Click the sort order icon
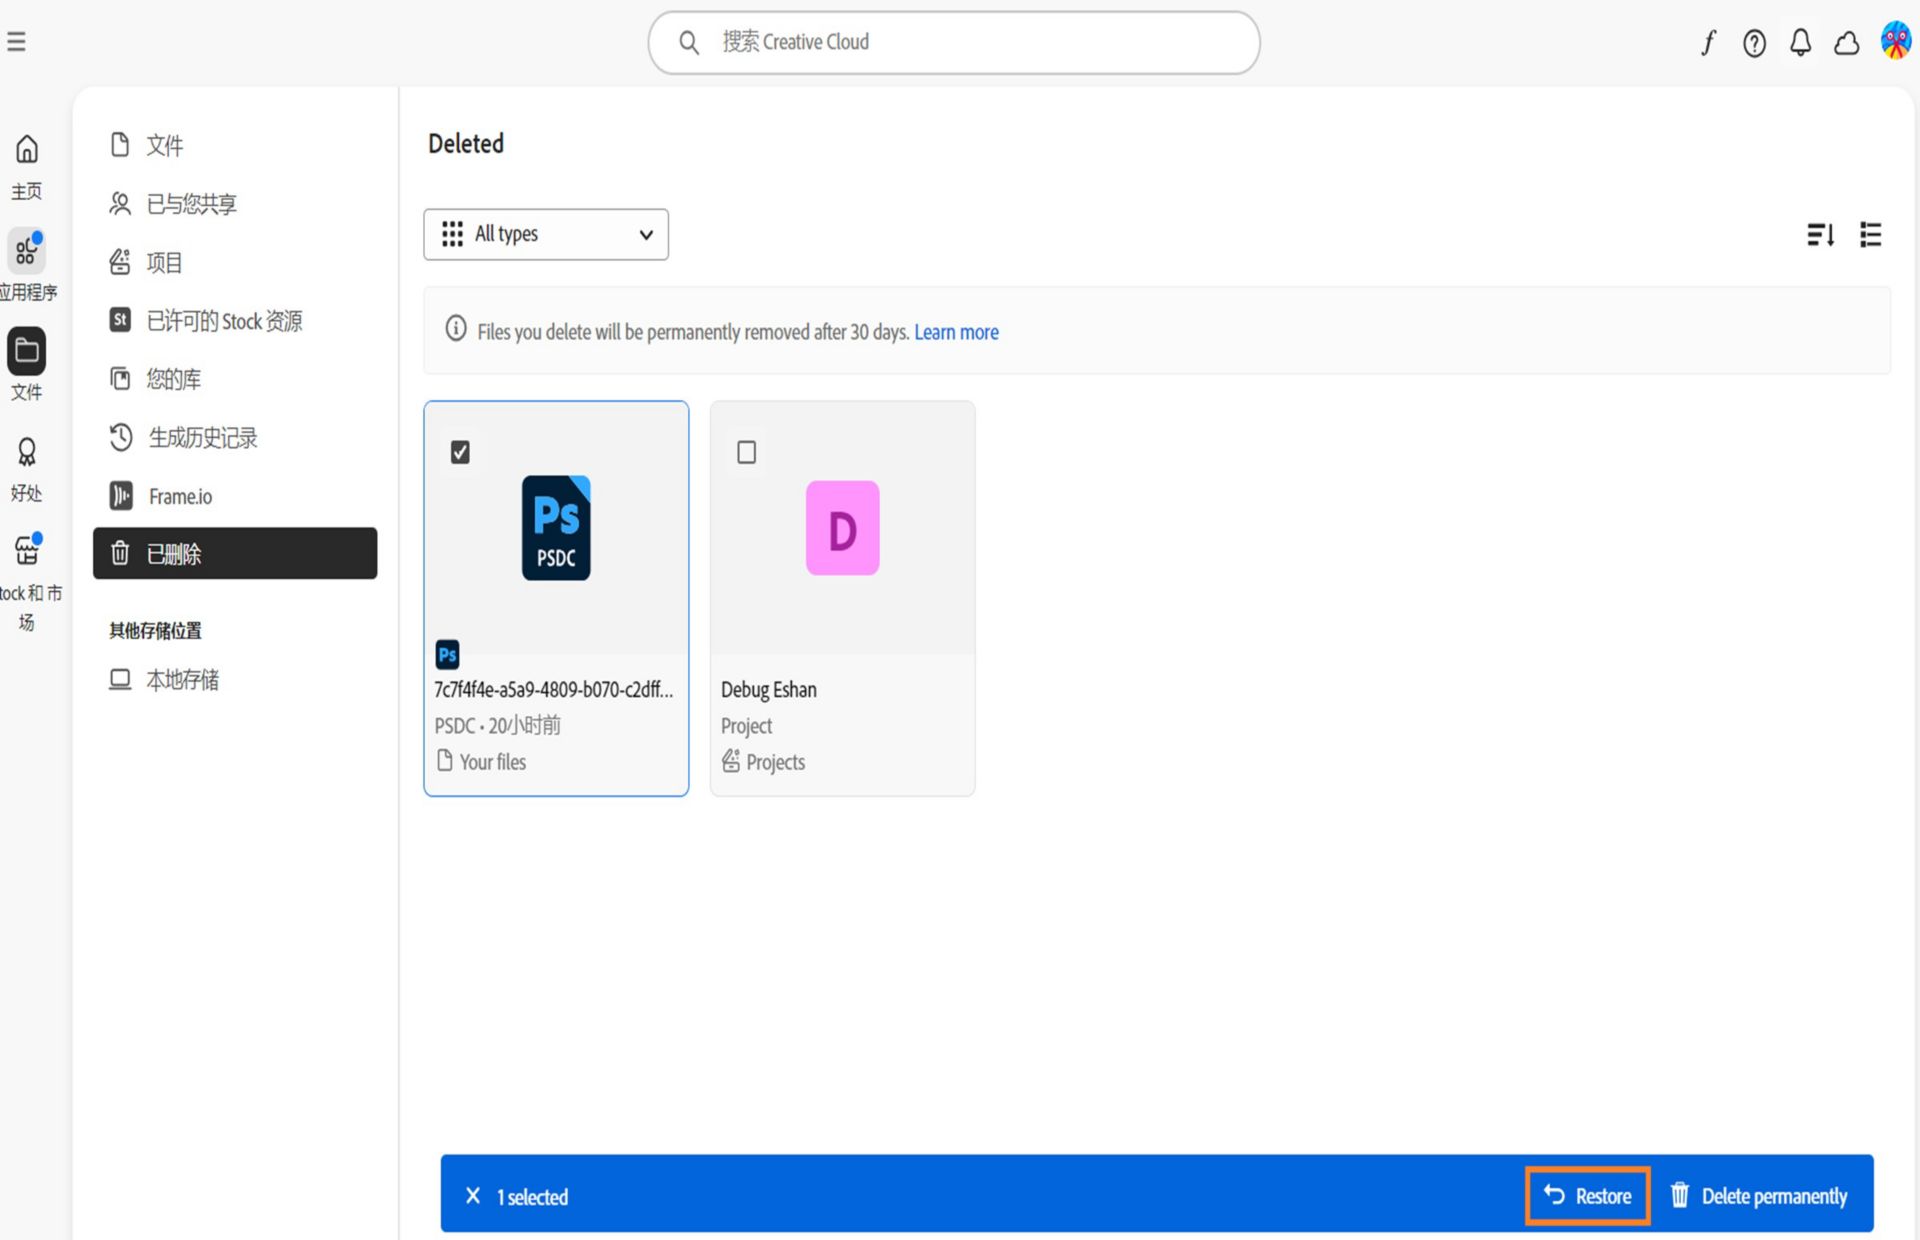1920x1240 pixels. pyautogui.click(x=1820, y=235)
